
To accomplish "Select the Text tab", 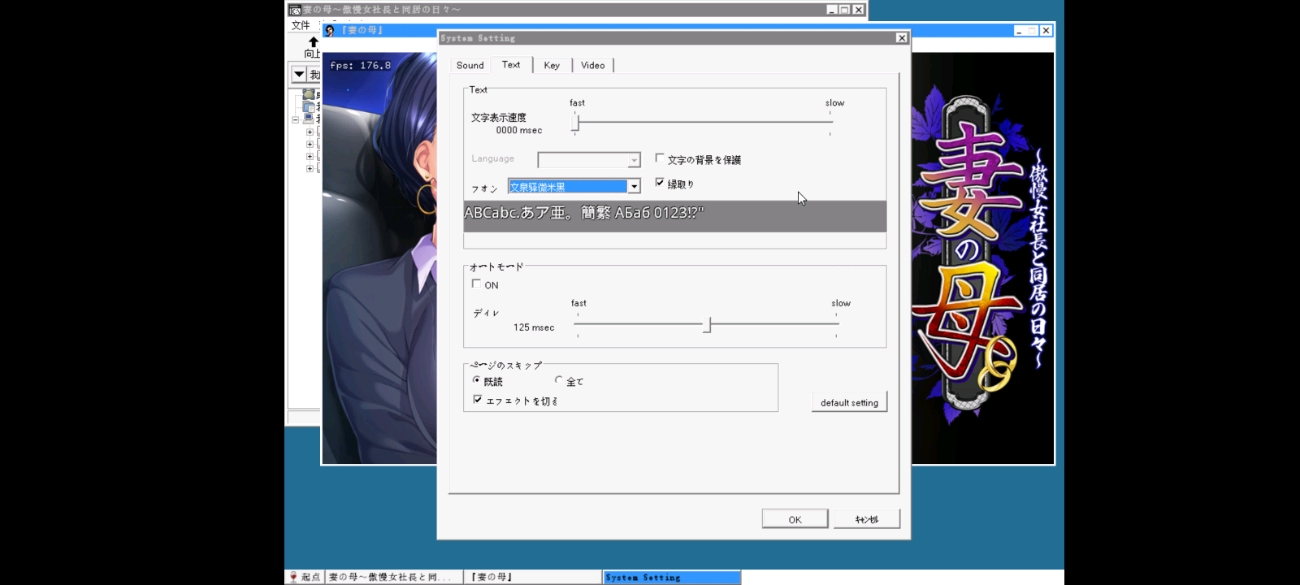I will tap(511, 64).
